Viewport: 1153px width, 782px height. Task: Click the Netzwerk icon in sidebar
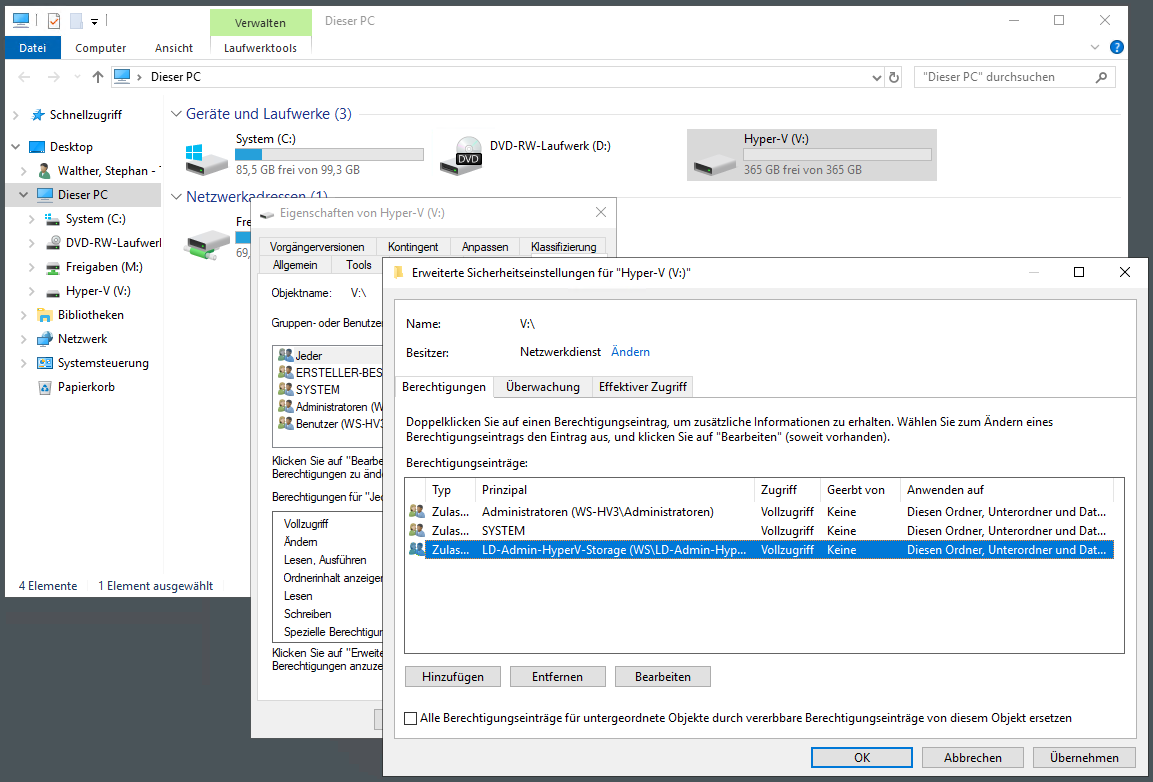point(45,339)
